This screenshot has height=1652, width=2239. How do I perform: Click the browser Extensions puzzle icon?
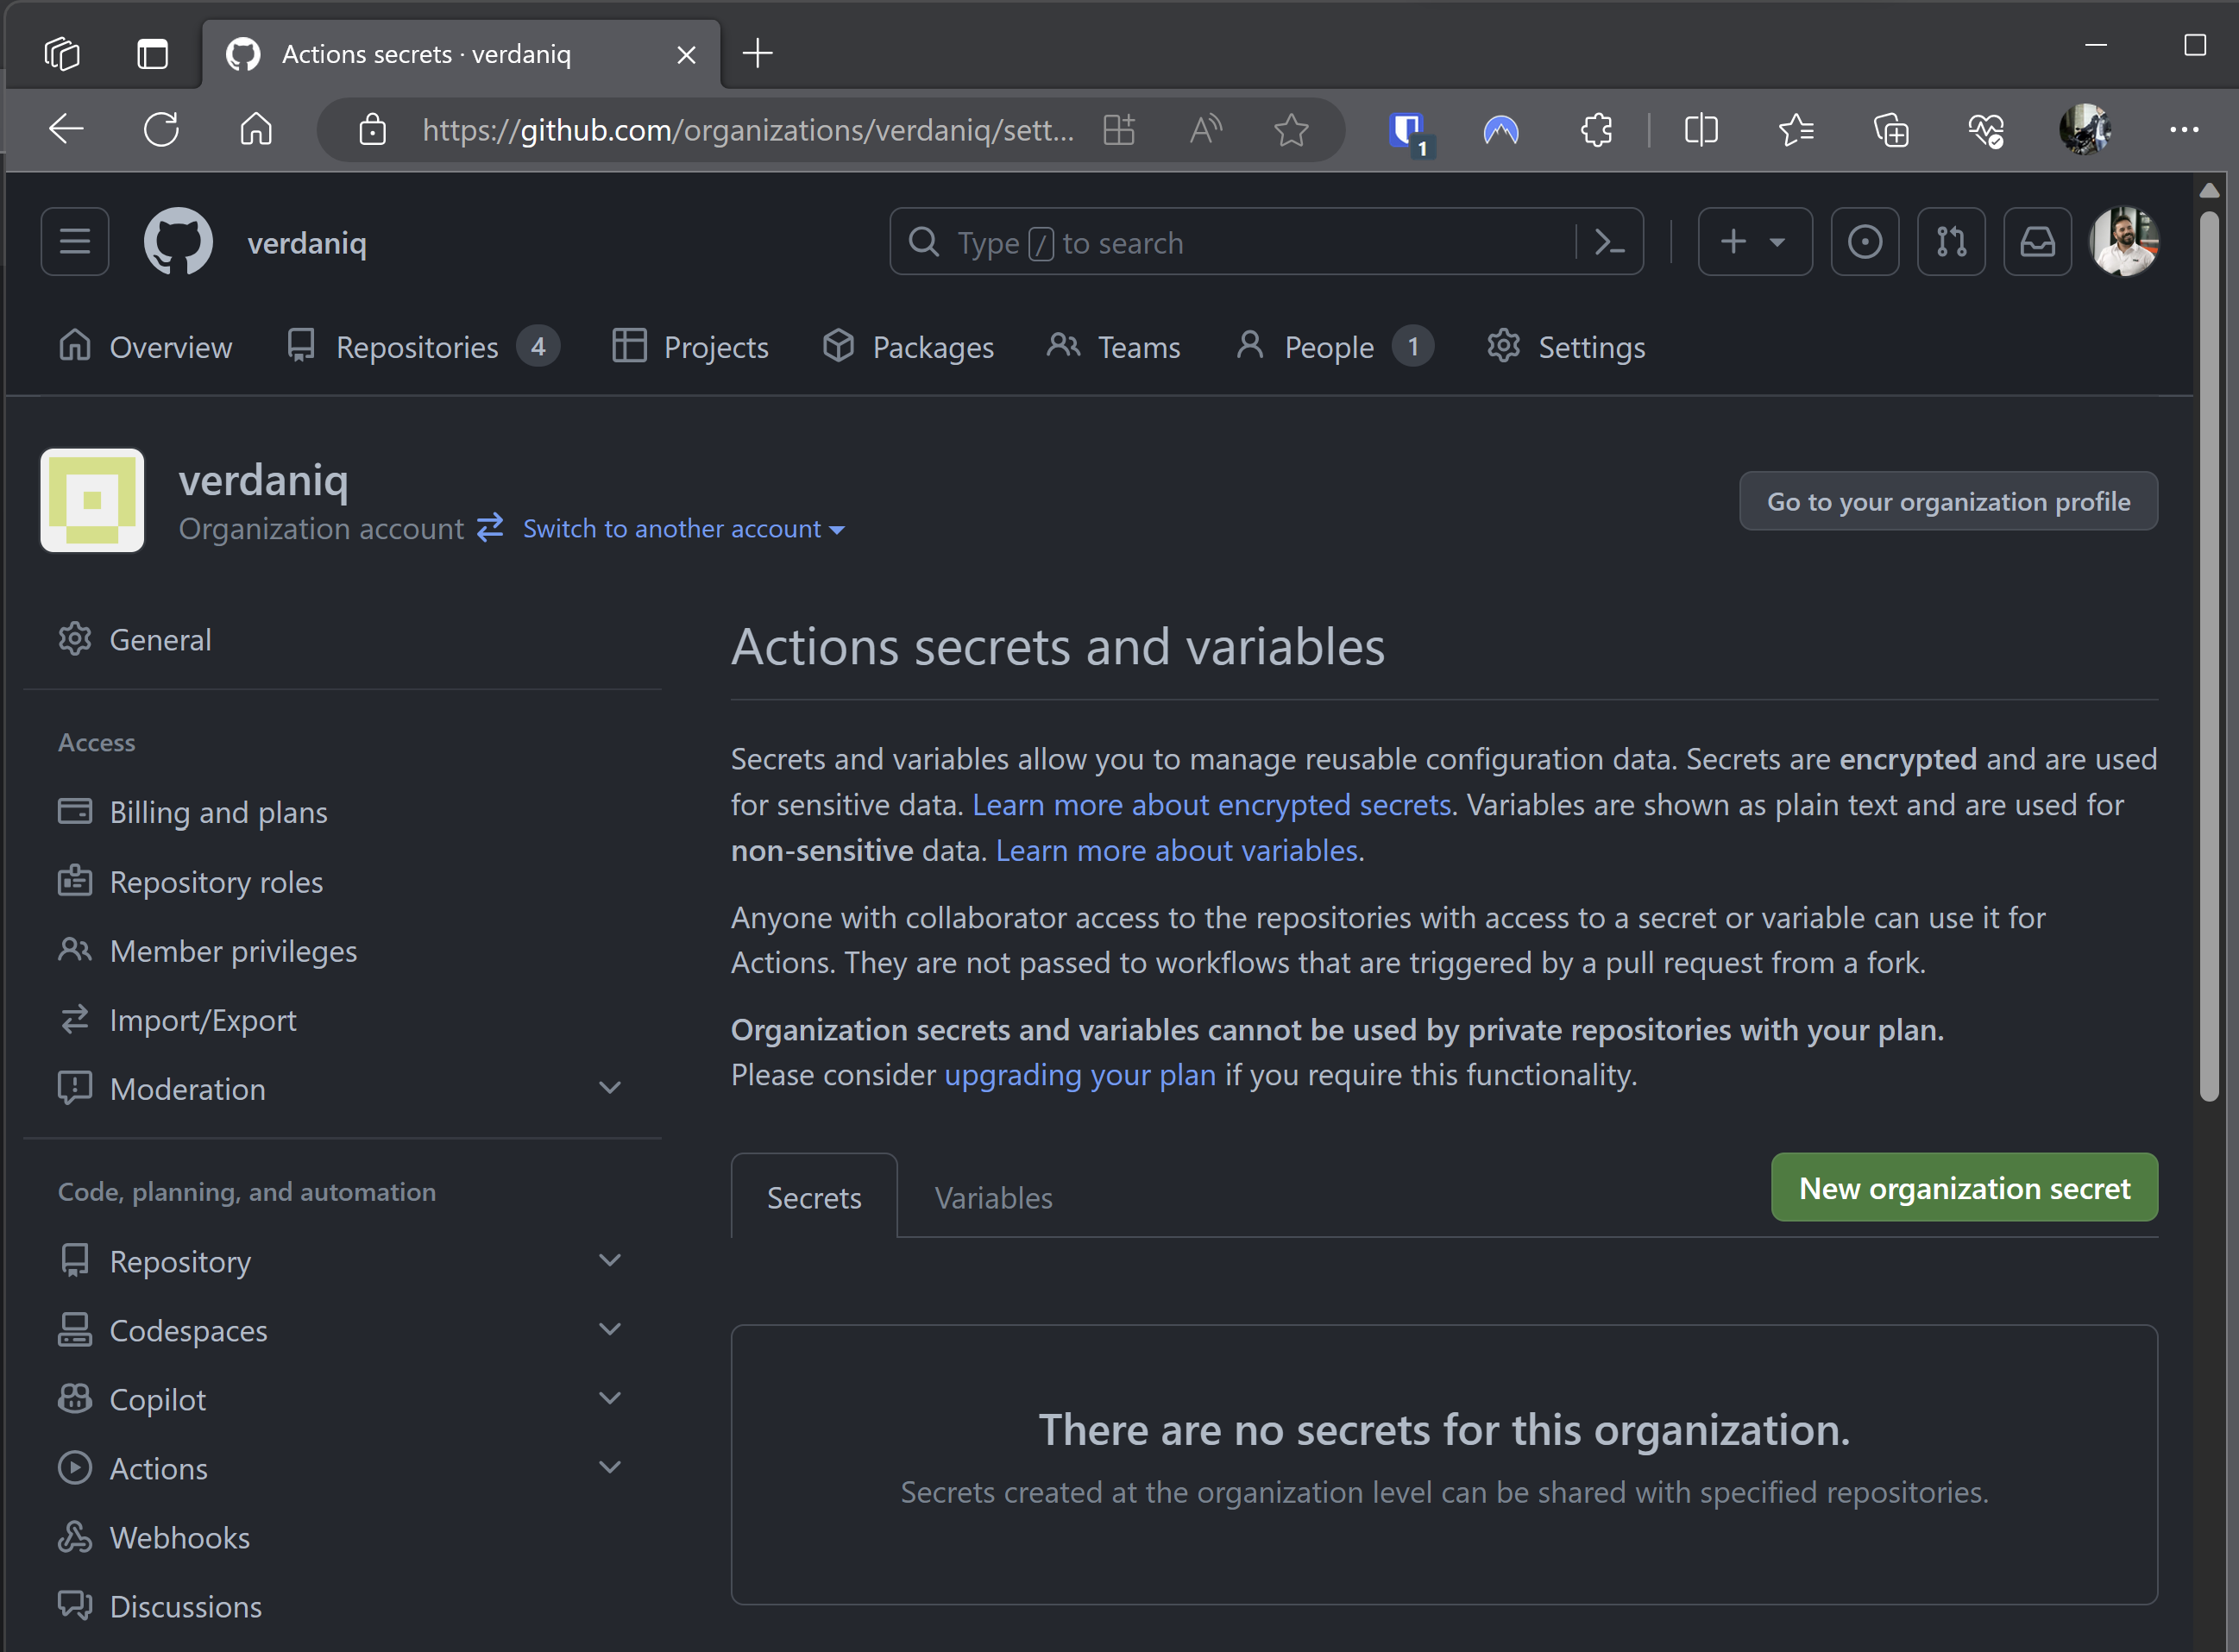[1596, 130]
